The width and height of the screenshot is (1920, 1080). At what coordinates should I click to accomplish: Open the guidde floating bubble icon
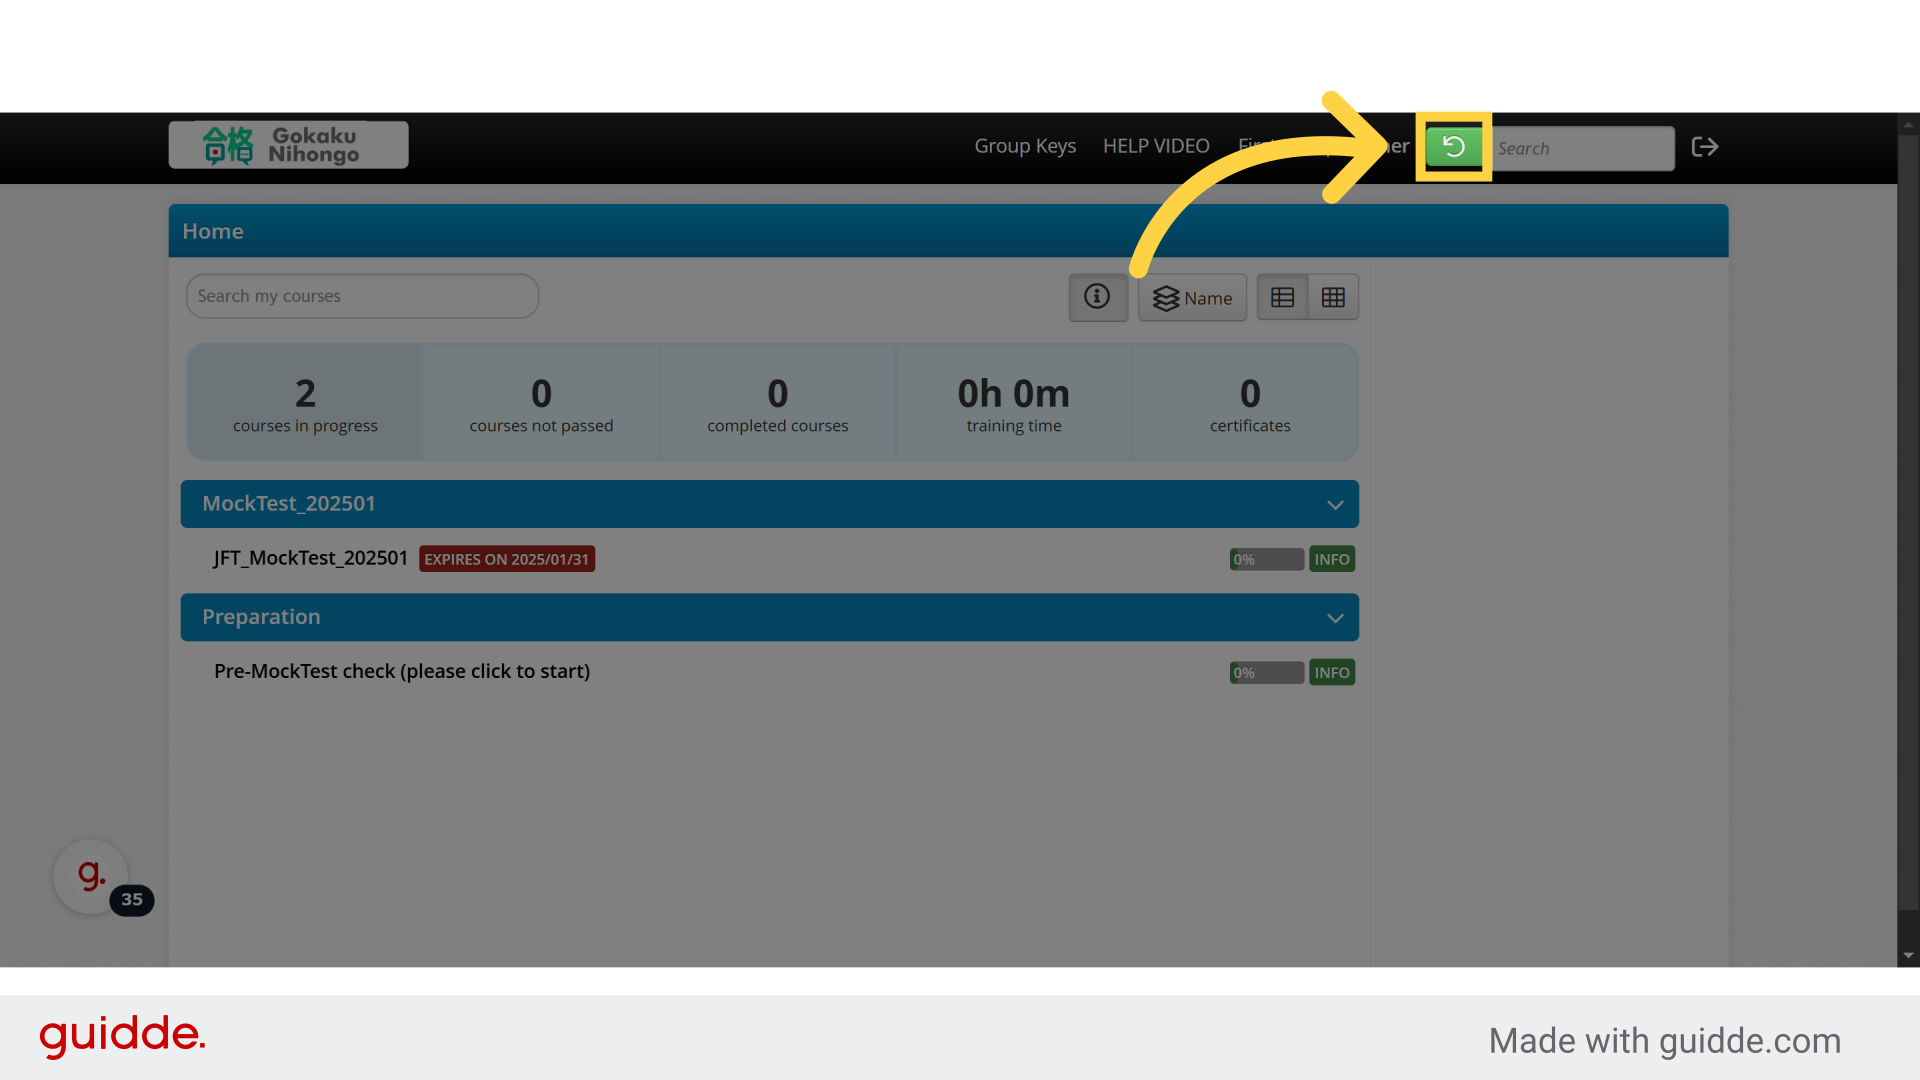pyautogui.click(x=91, y=876)
